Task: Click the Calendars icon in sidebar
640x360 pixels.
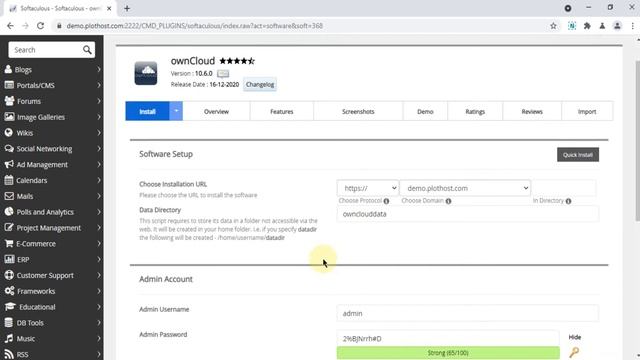Action: [x=9, y=180]
